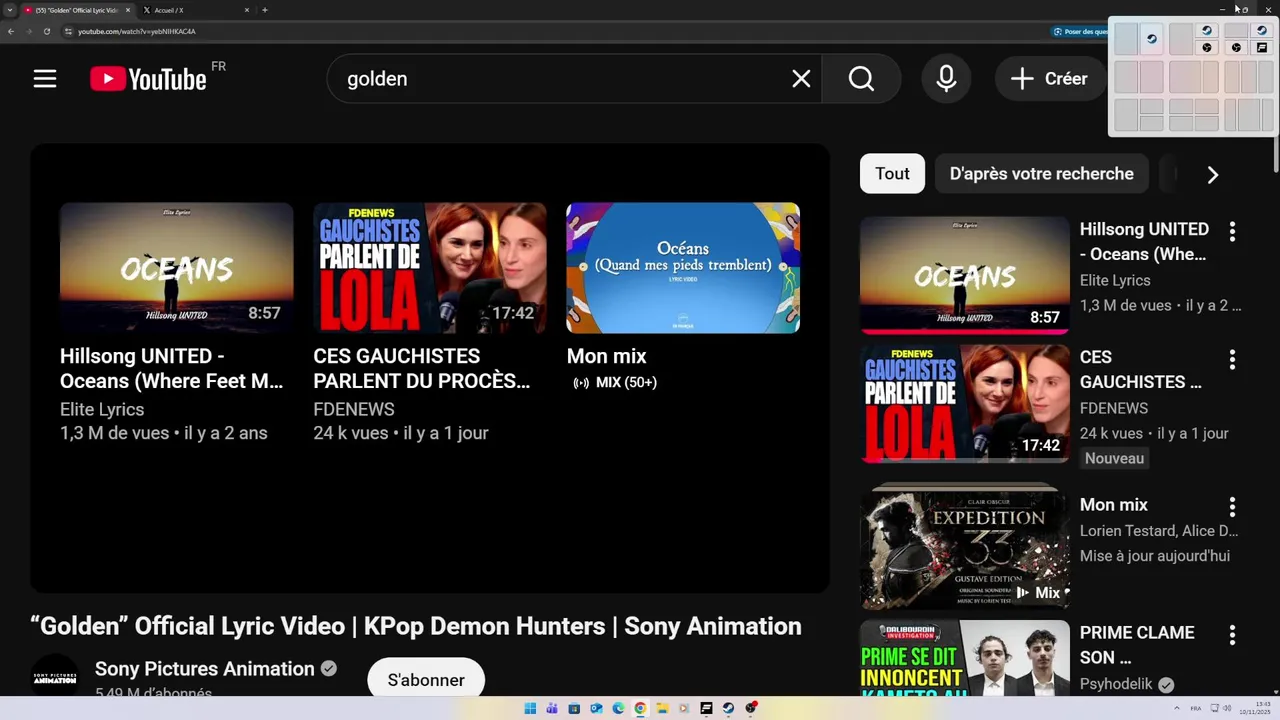Open the Psyhodelik channel name in sidebar
This screenshot has width=1280, height=720.
pyautogui.click(x=1116, y=684)
